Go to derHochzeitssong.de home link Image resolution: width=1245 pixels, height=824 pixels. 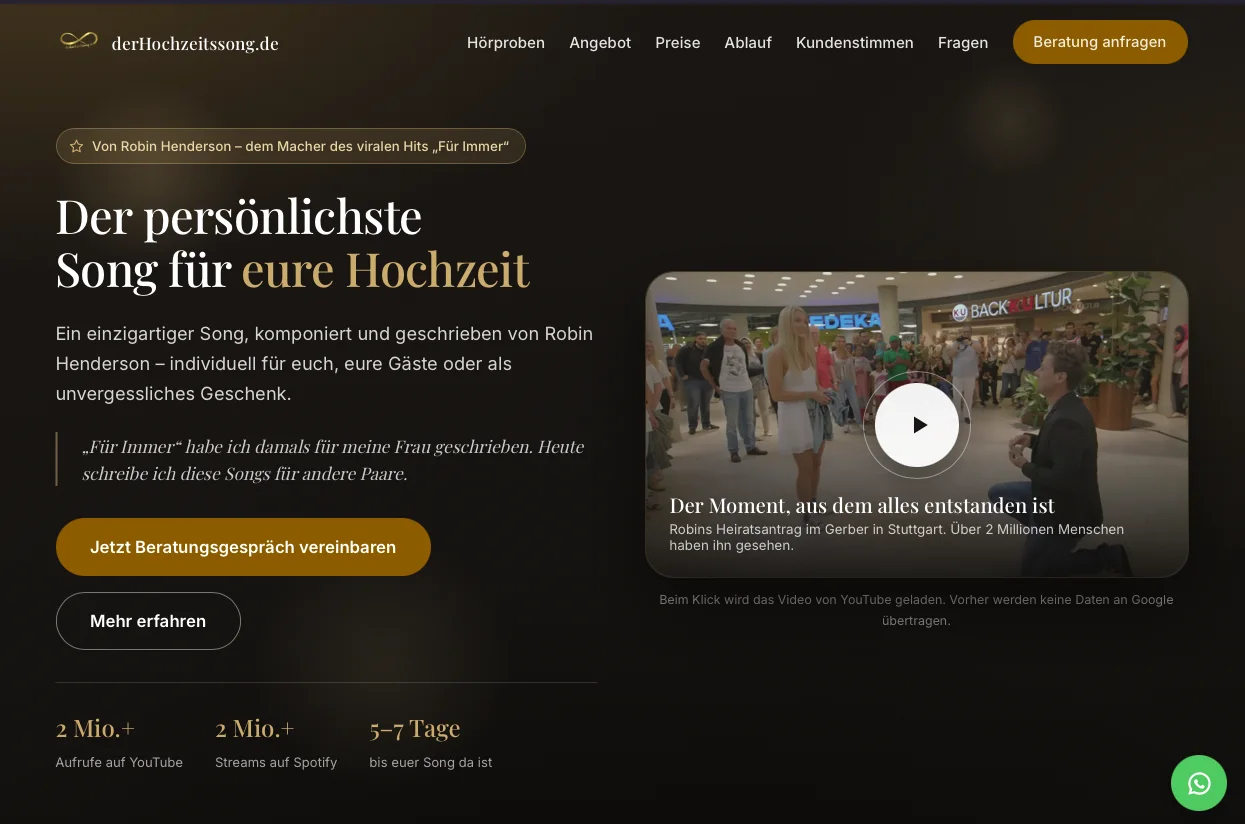point(195,43)
